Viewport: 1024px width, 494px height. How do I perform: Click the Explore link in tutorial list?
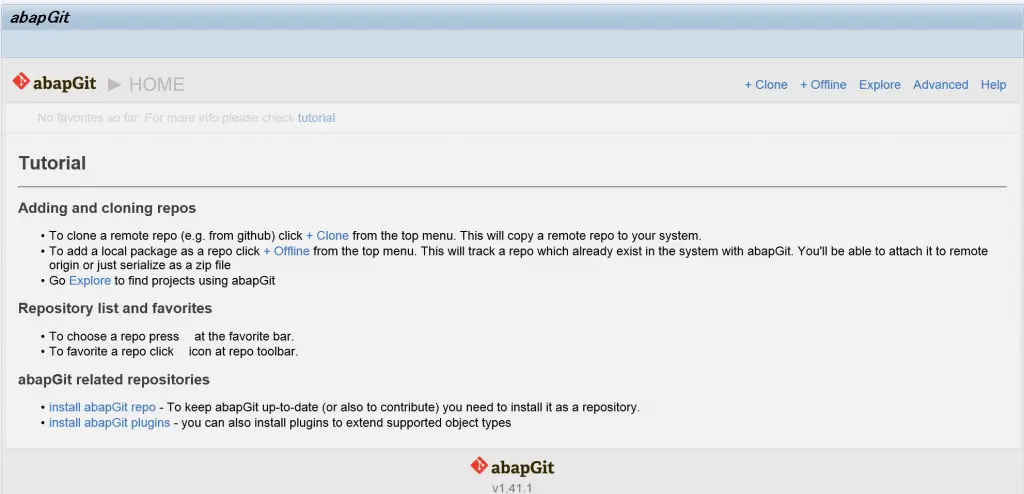(89, 281)
